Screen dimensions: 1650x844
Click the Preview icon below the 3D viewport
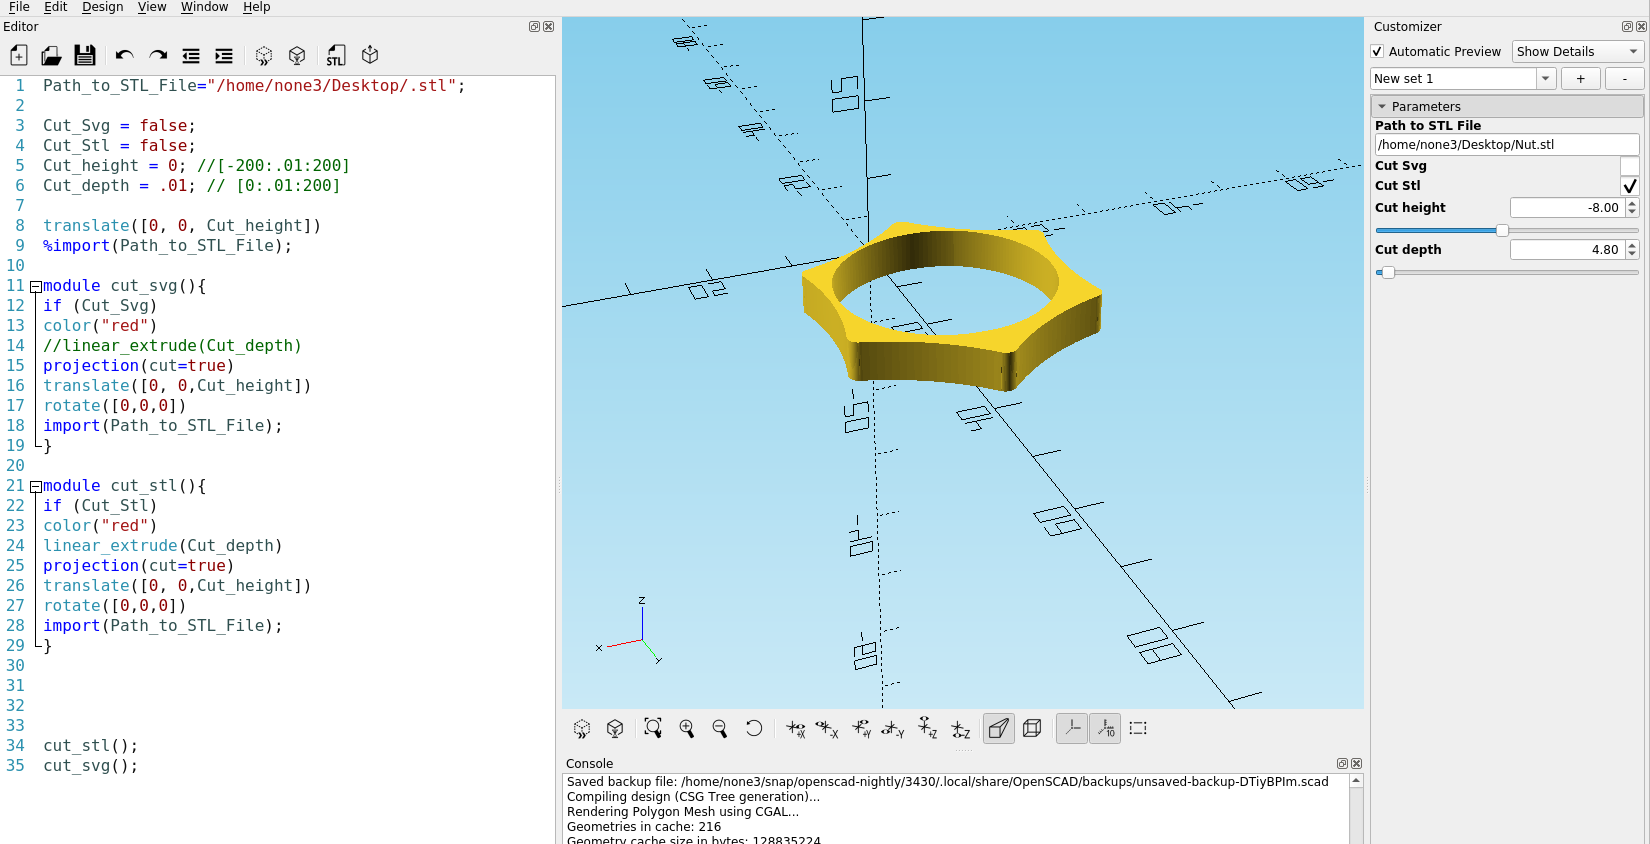(582, 729)
